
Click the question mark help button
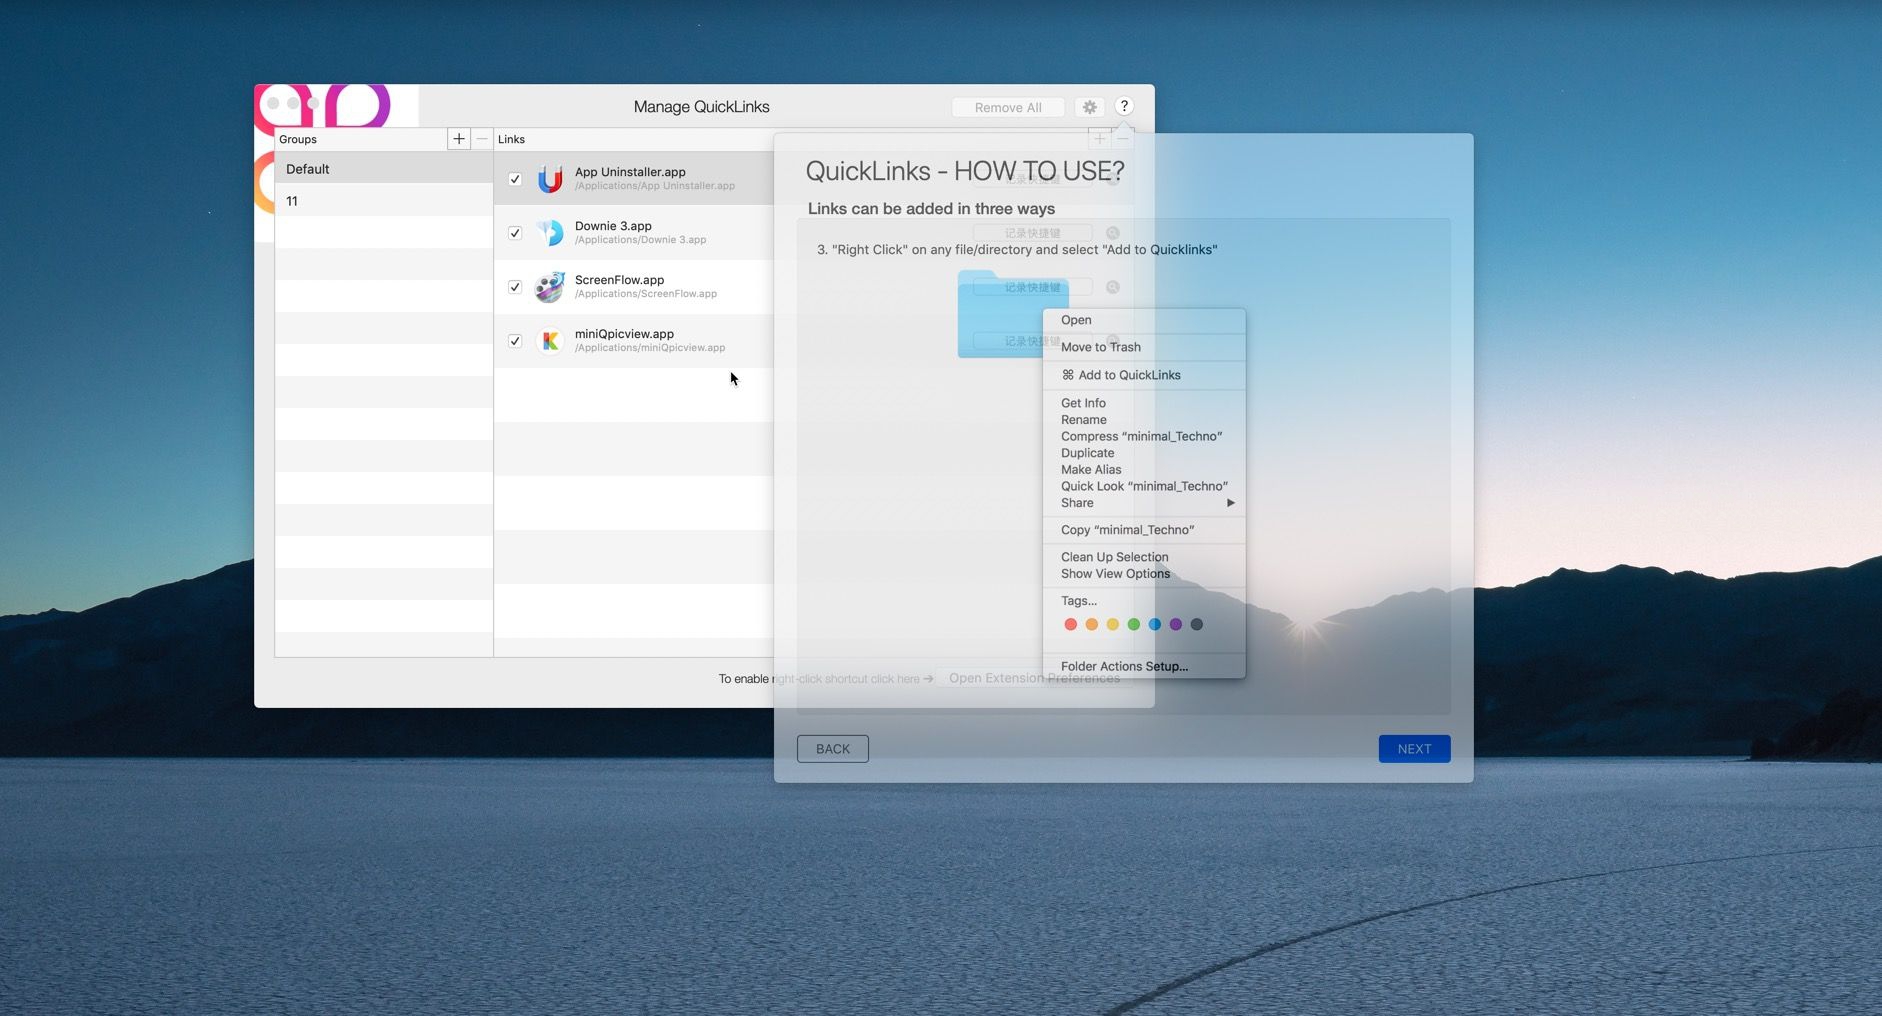(x=1124, y=106)
